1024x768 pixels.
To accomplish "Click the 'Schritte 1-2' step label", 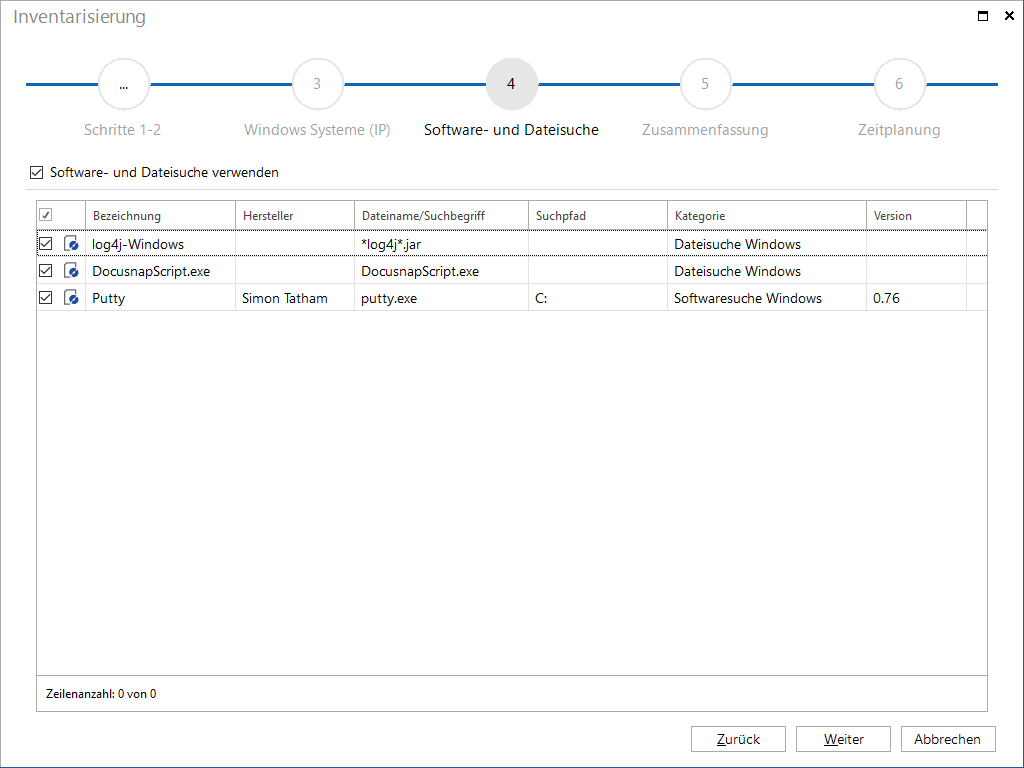I will pos(123,130).
